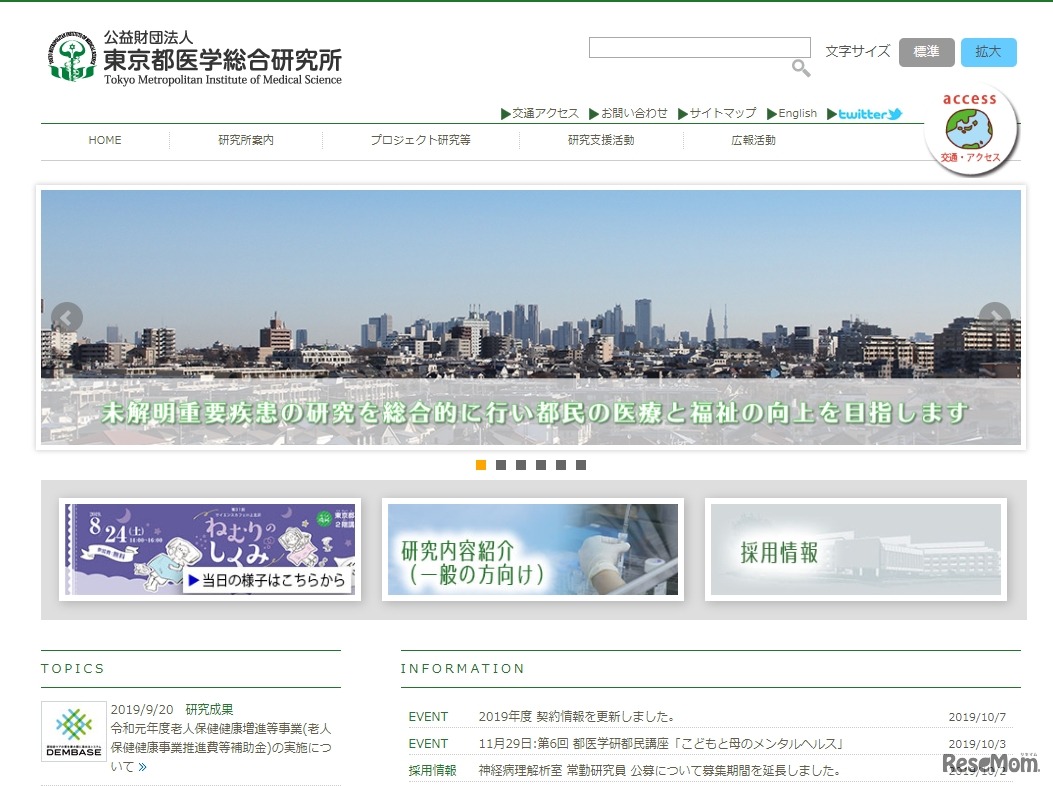The image size is (1053, 786).
Task: Click the search magnifying glass icon
Action: [x=801, y=69]
